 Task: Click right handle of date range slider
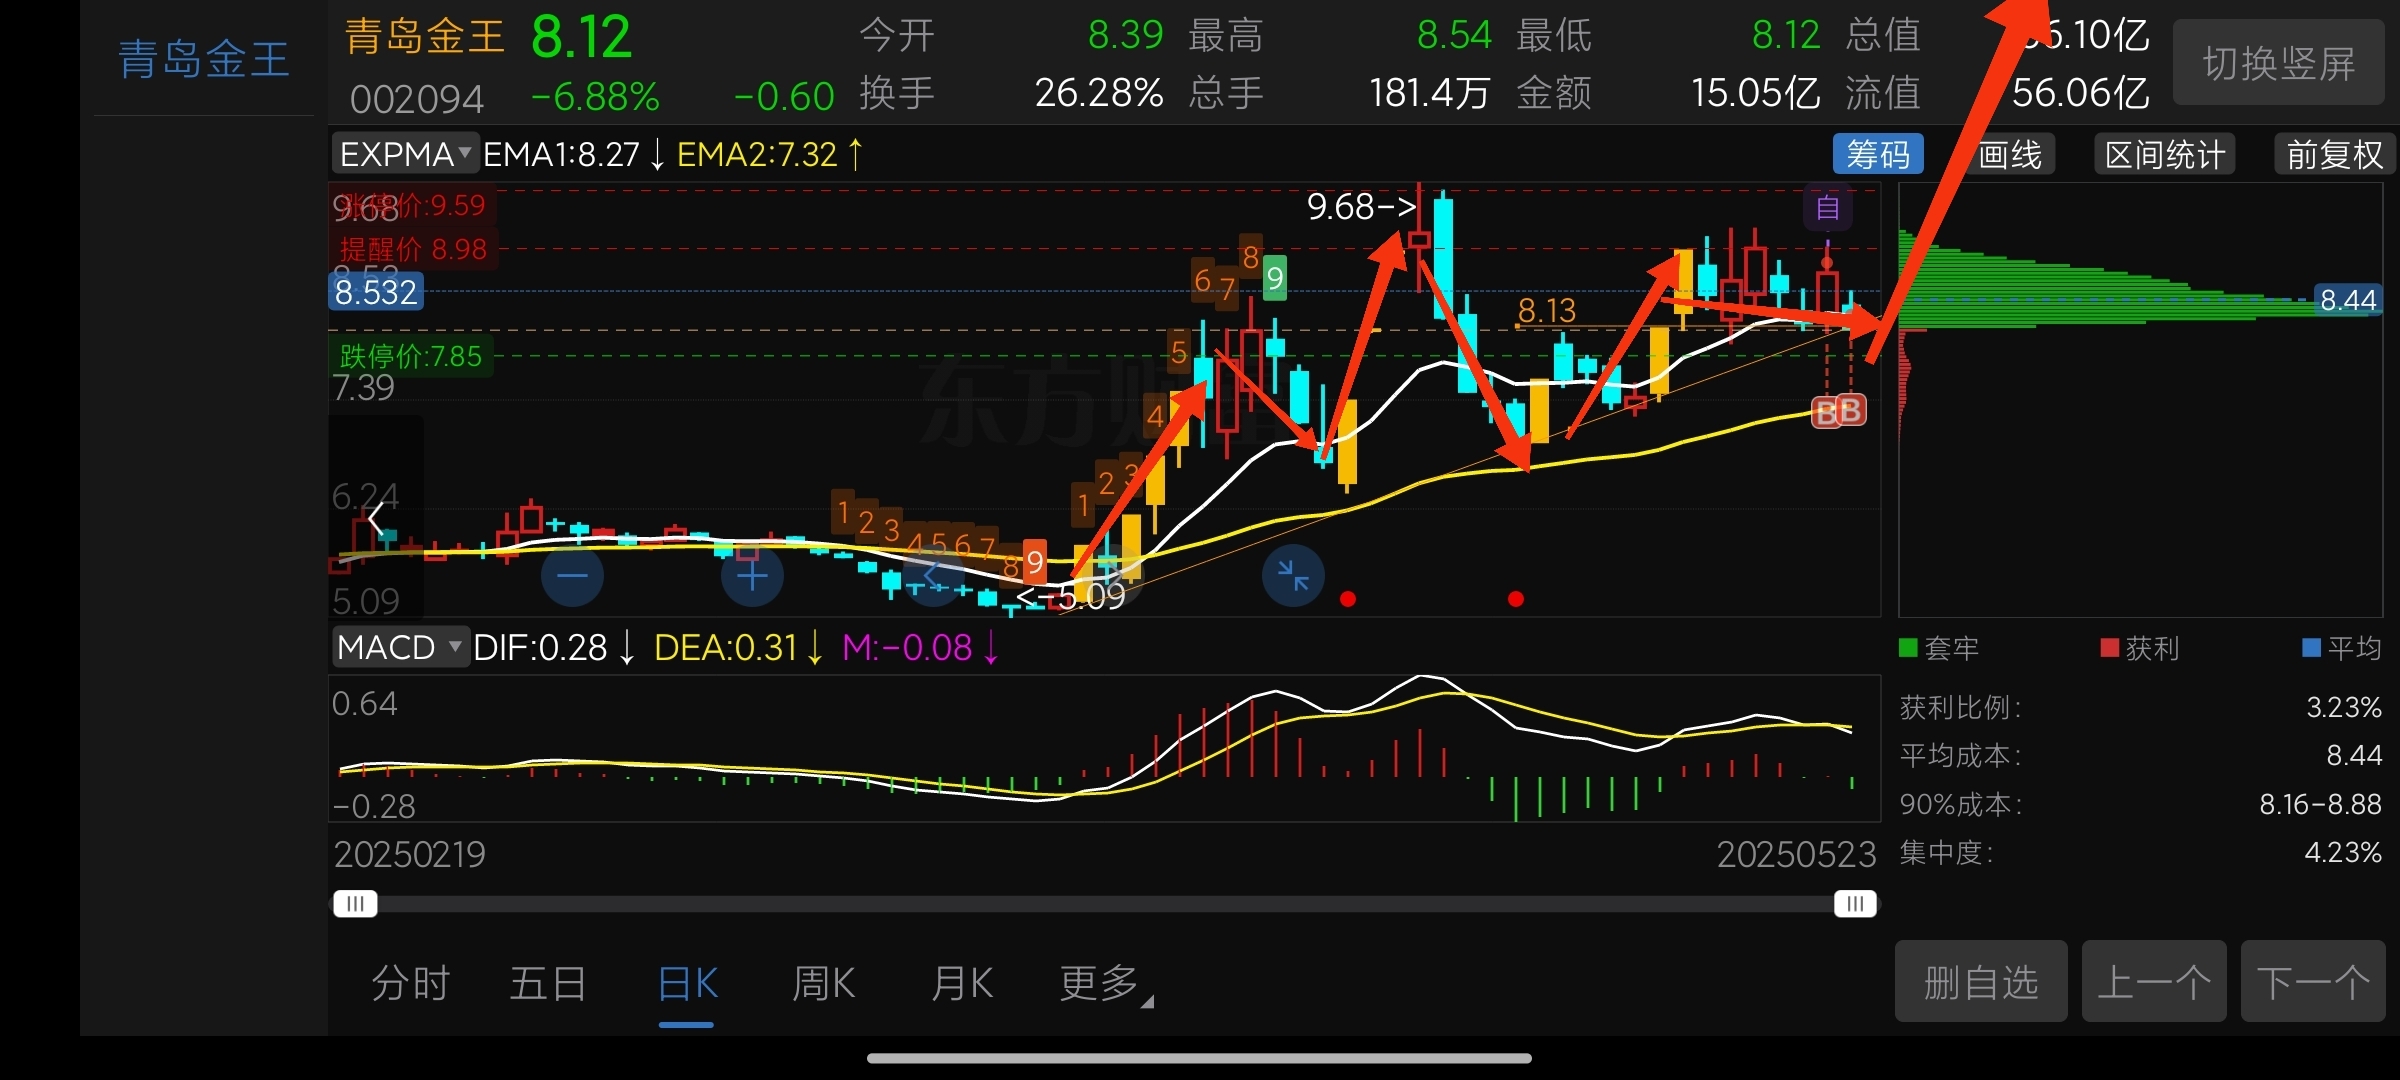[1855, 904]
